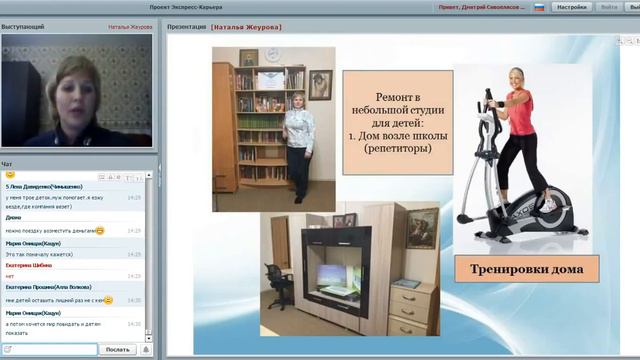Click the bell notification icon beside Послать
The height and width of the screenshot is (360, 640).
point(146,350)
